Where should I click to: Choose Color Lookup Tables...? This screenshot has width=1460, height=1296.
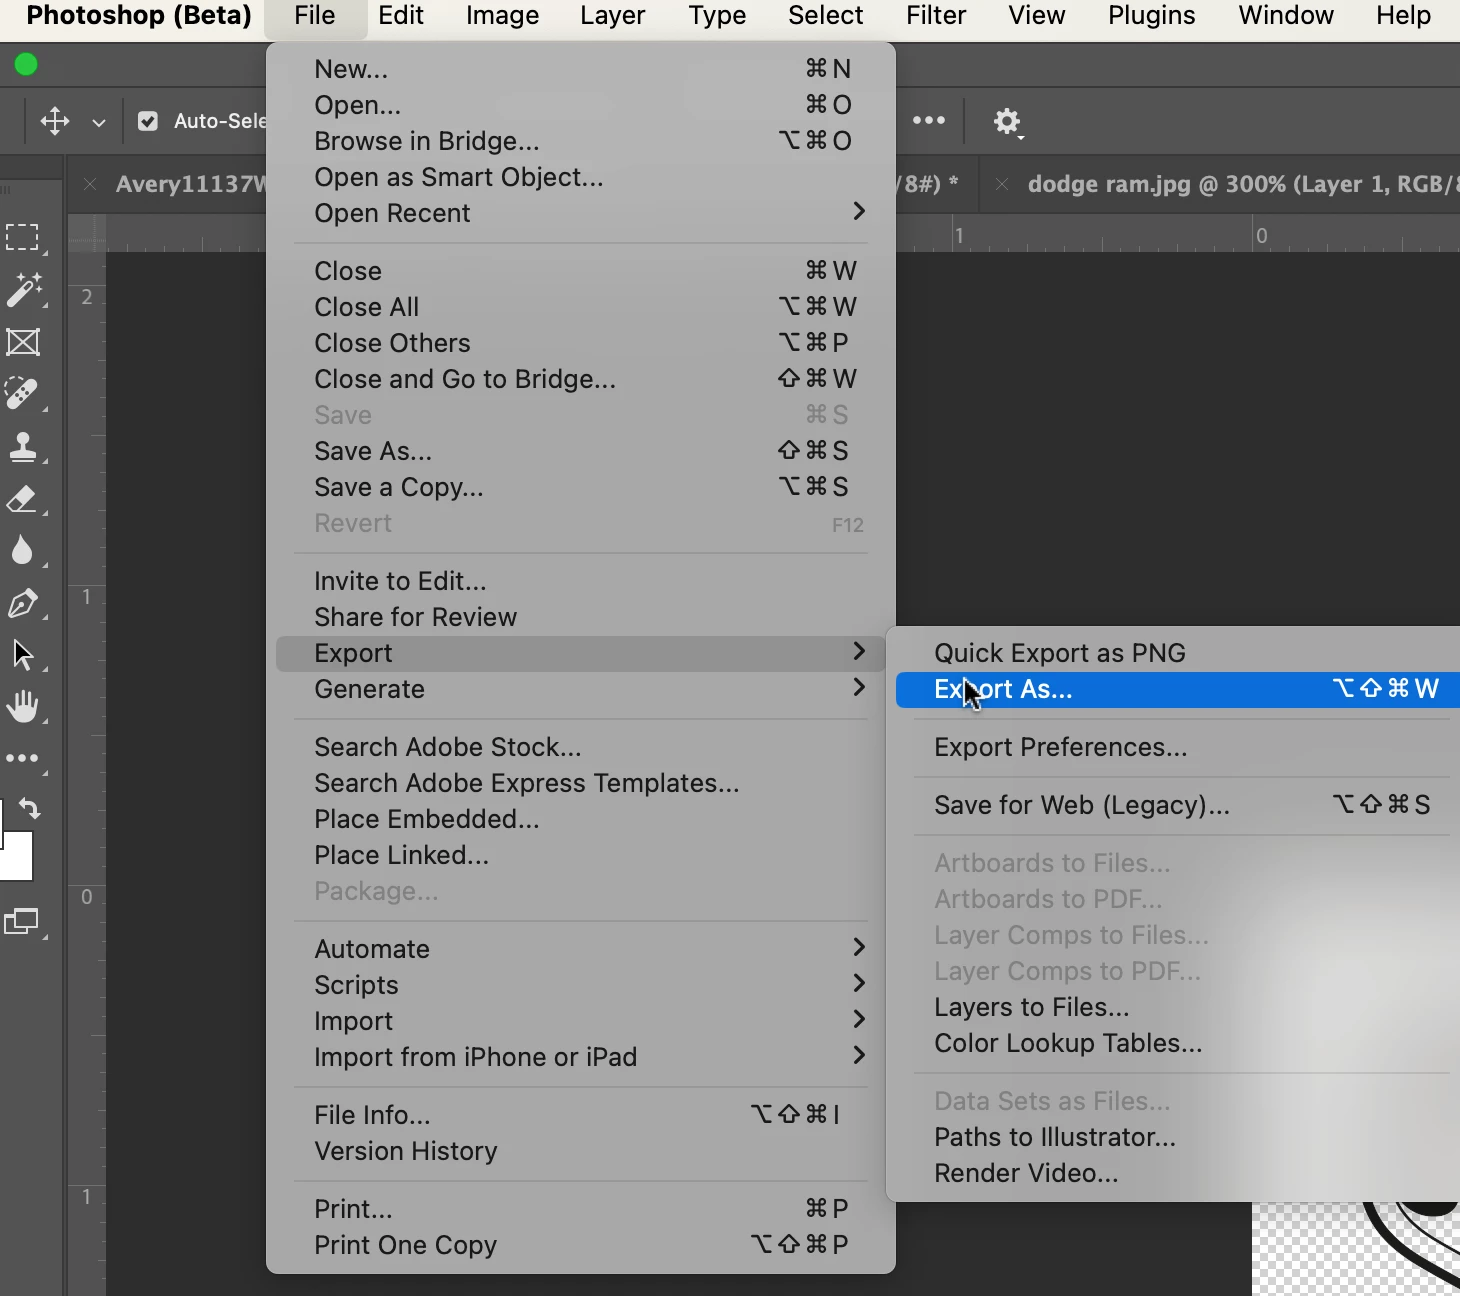click(x=1178, y=1043)
